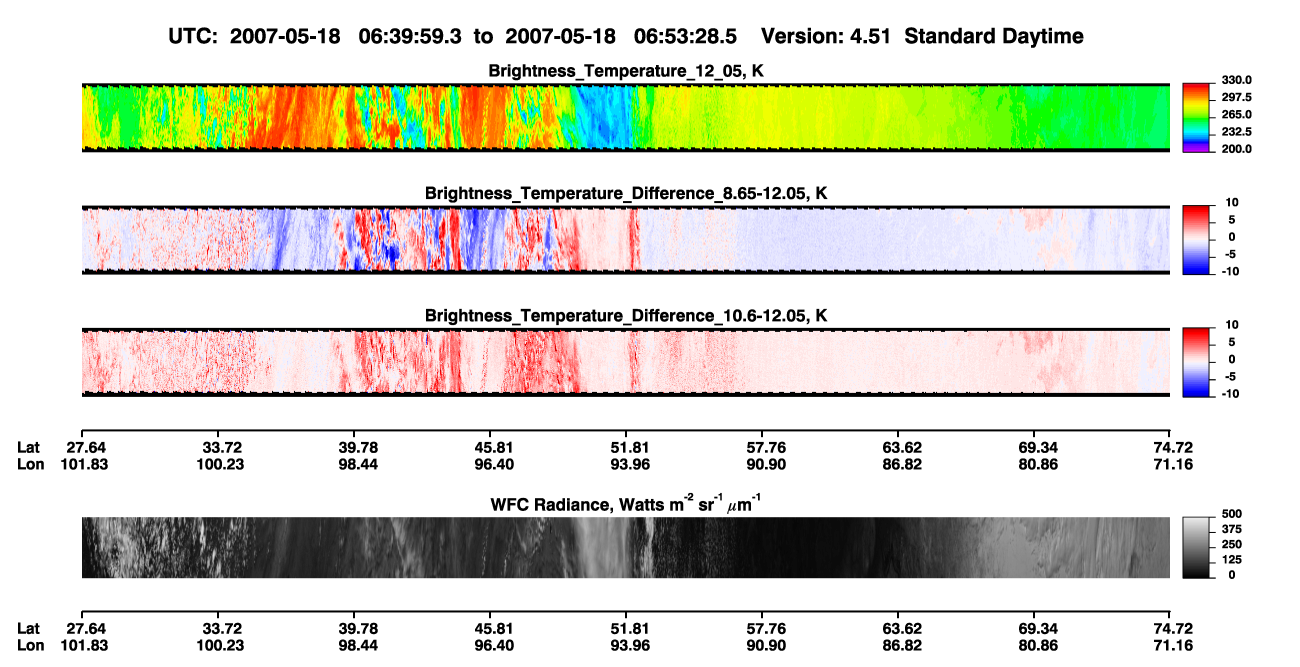The height and width of the screenshot is (667, 1300).
Task: Click the 10 value on the 10.6-12.05 color bar
Action: pos(1234,325)
